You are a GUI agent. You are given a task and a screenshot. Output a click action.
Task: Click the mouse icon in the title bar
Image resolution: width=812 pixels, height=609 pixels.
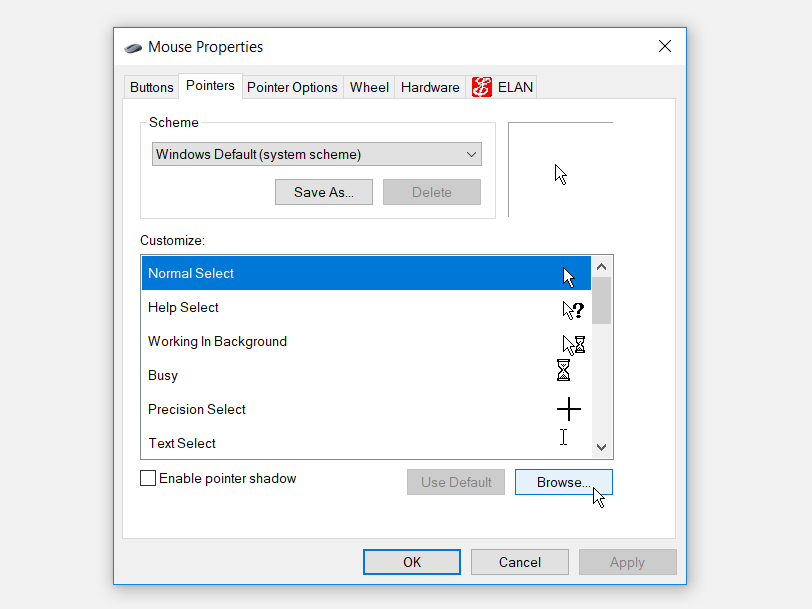click(131, 47)
